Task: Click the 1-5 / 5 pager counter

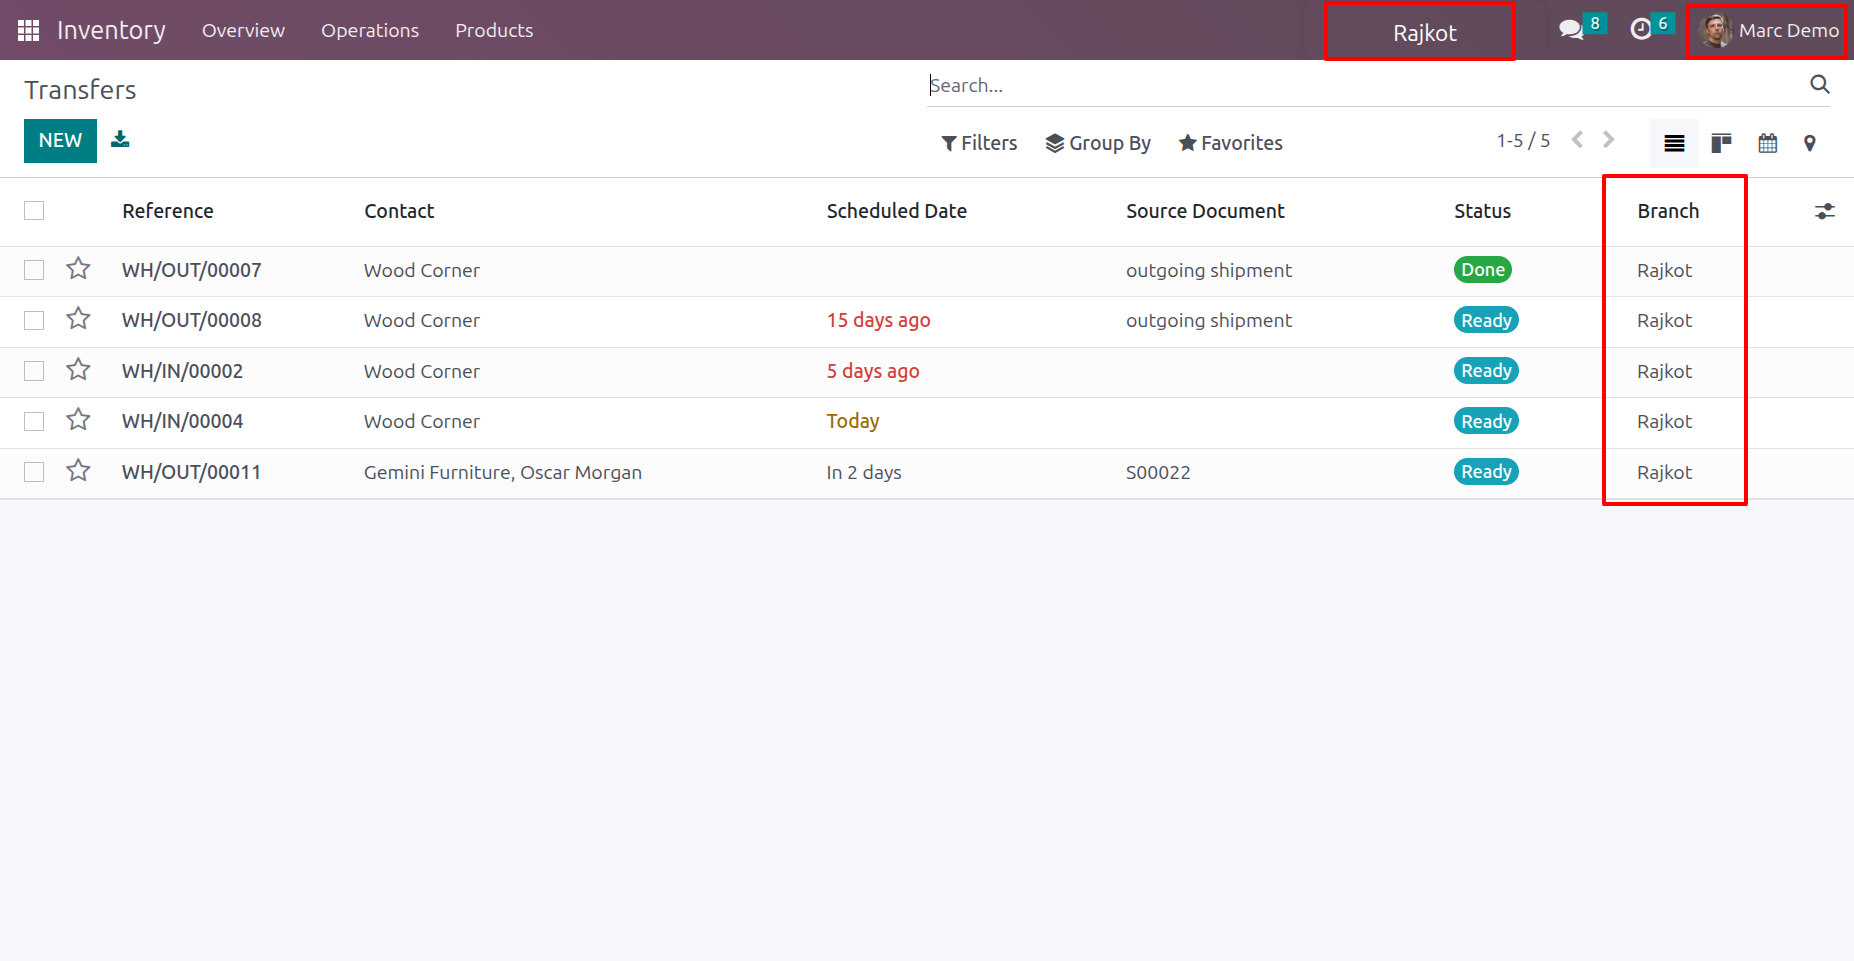Action: [1523, 140]
